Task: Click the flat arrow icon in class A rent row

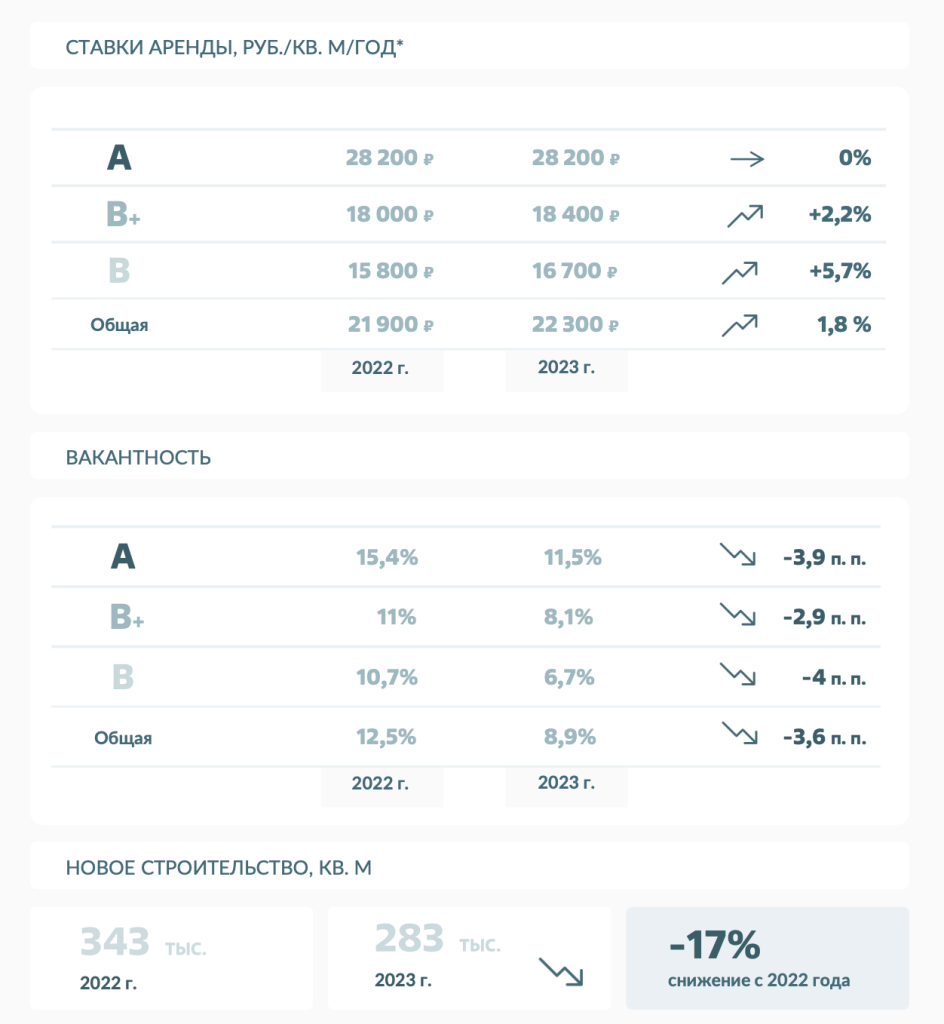Action: pos(747,158)
